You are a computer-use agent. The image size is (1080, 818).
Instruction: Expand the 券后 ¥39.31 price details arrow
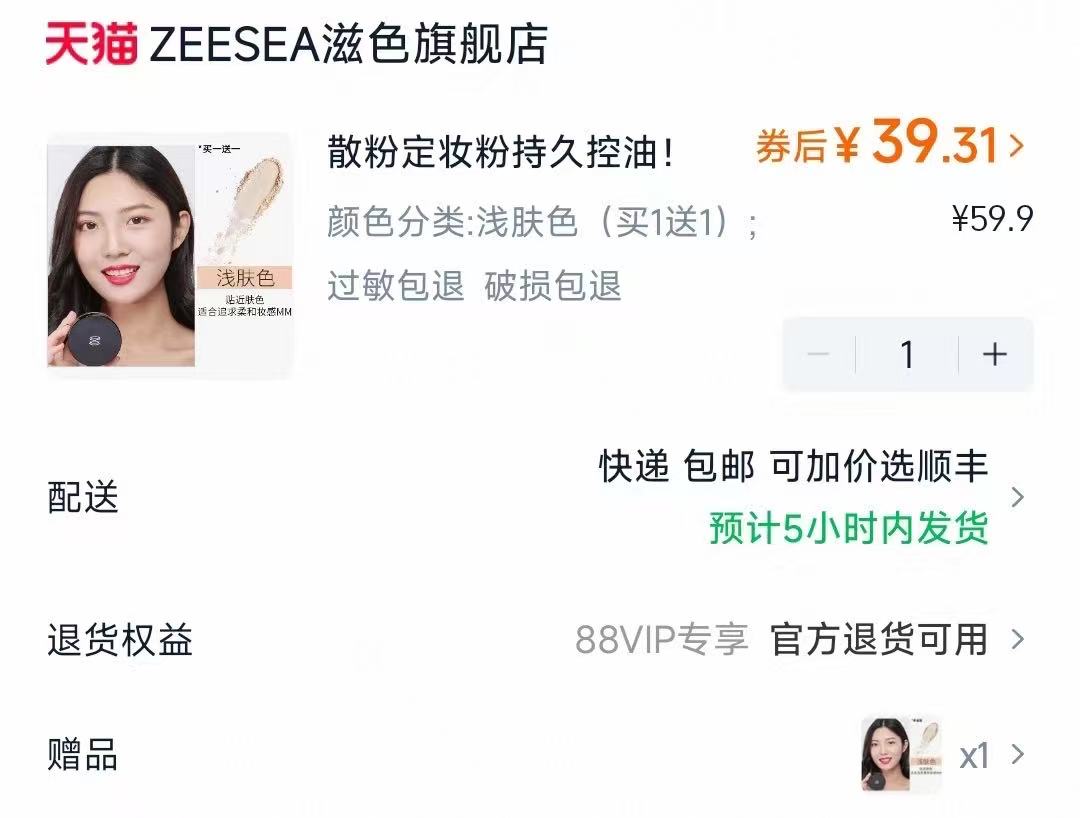(1016, 146)
